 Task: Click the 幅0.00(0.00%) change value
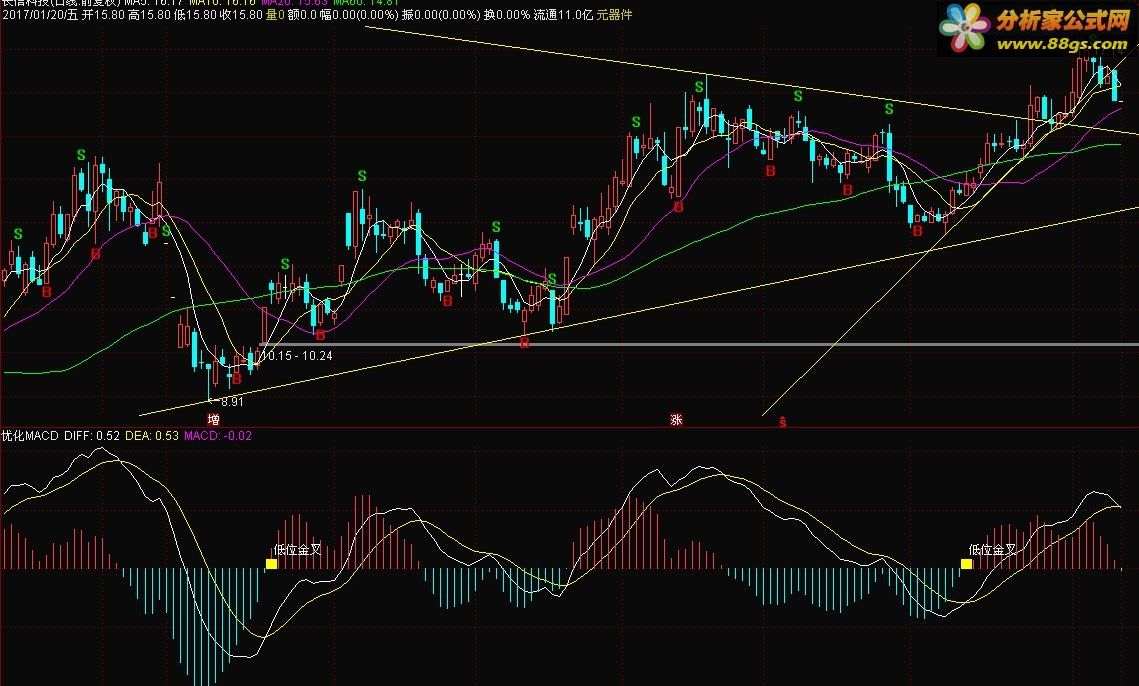(x=359, y=15)
